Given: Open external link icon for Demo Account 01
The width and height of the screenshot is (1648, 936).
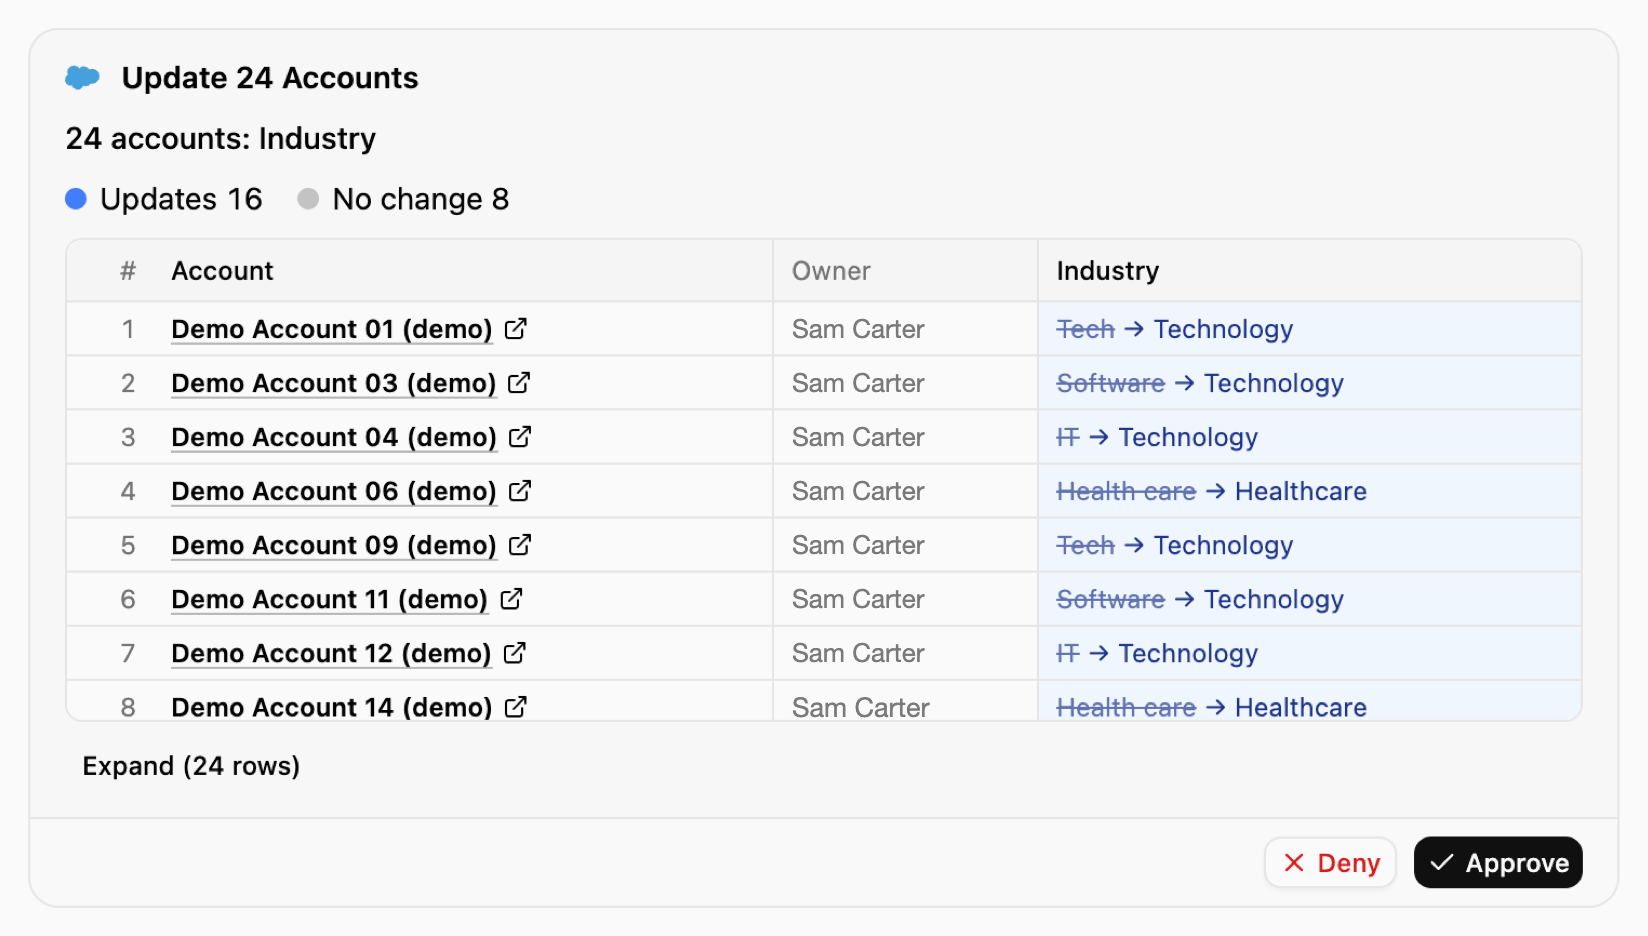Looking at the screenshot, I should (x=516, y=329).
